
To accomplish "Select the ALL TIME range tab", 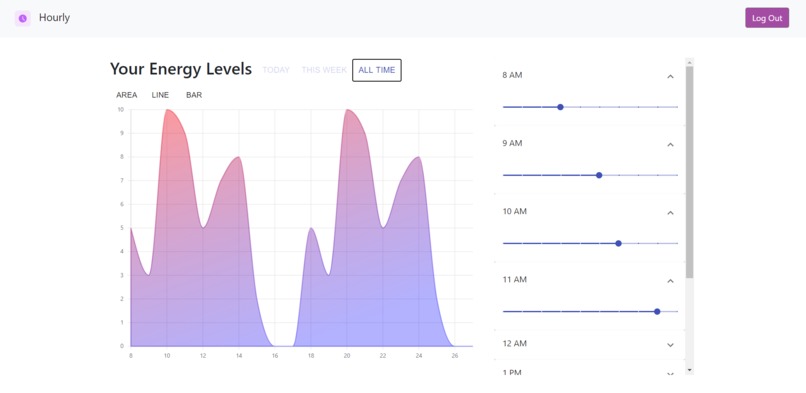I will [x=377, y=70].
